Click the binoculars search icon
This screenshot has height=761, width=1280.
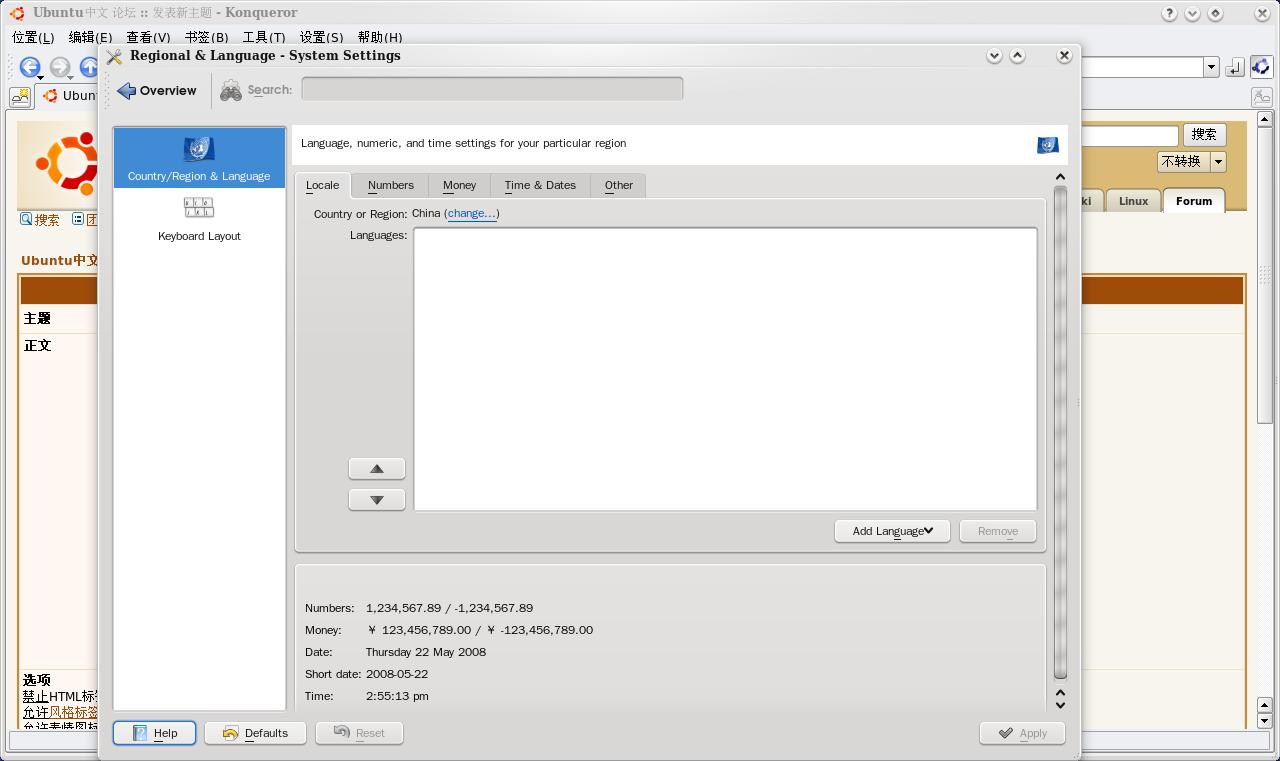[x=231, y=91]
